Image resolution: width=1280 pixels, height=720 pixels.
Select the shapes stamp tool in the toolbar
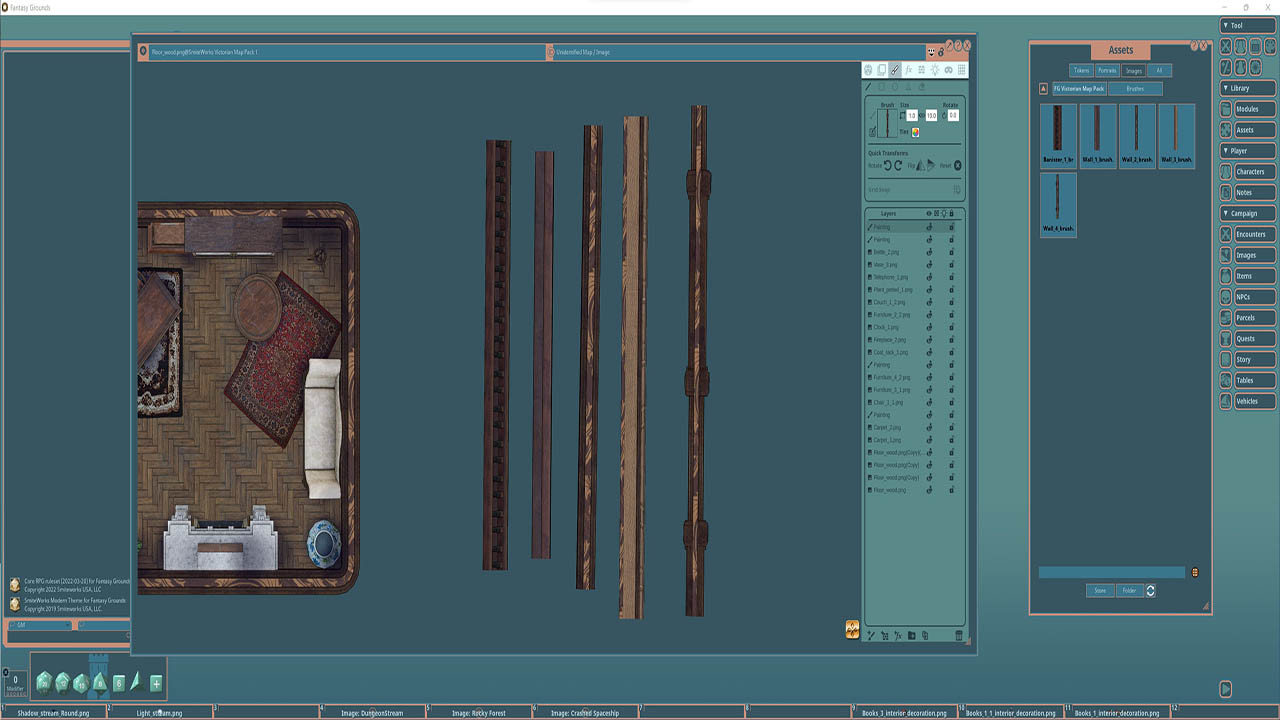881,69
